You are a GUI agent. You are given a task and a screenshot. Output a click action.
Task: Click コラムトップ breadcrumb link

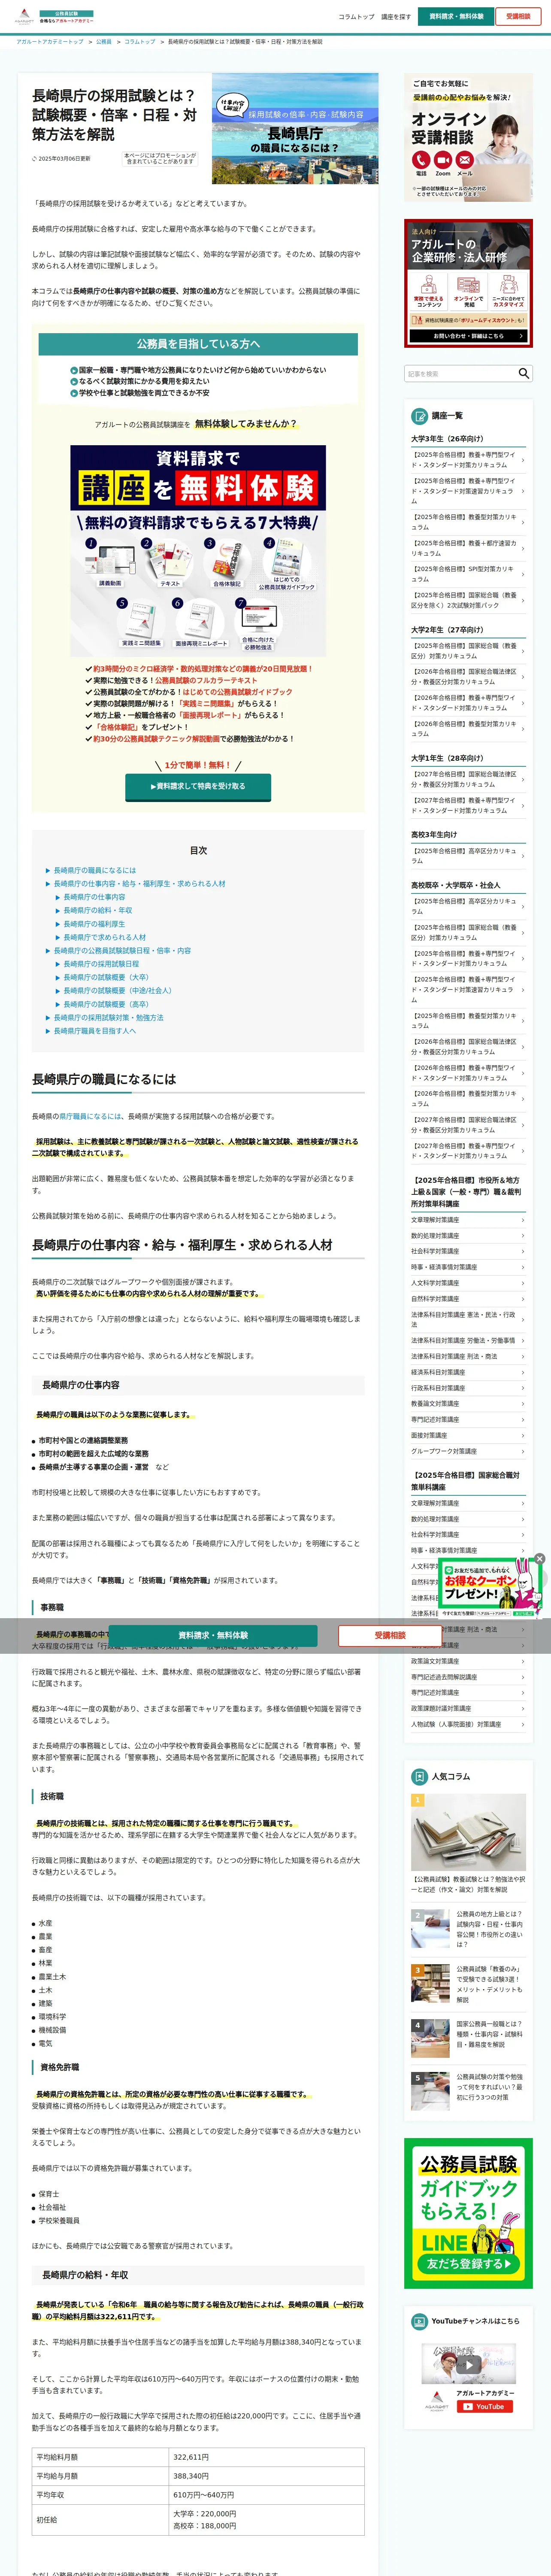tap(140, 42)
